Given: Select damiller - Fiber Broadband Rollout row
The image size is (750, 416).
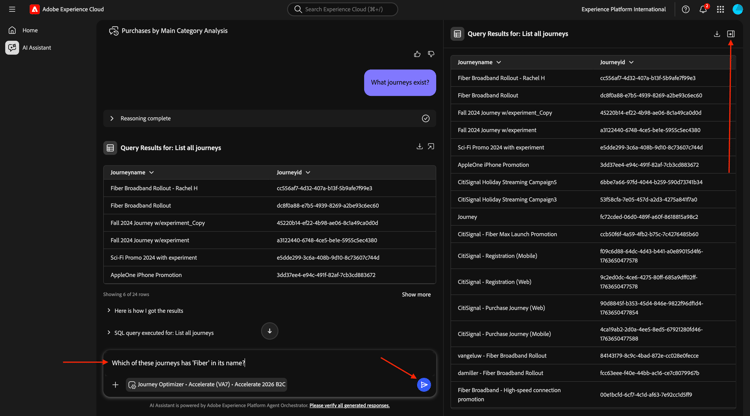Looking at the screenshot, I should (593, 373).
